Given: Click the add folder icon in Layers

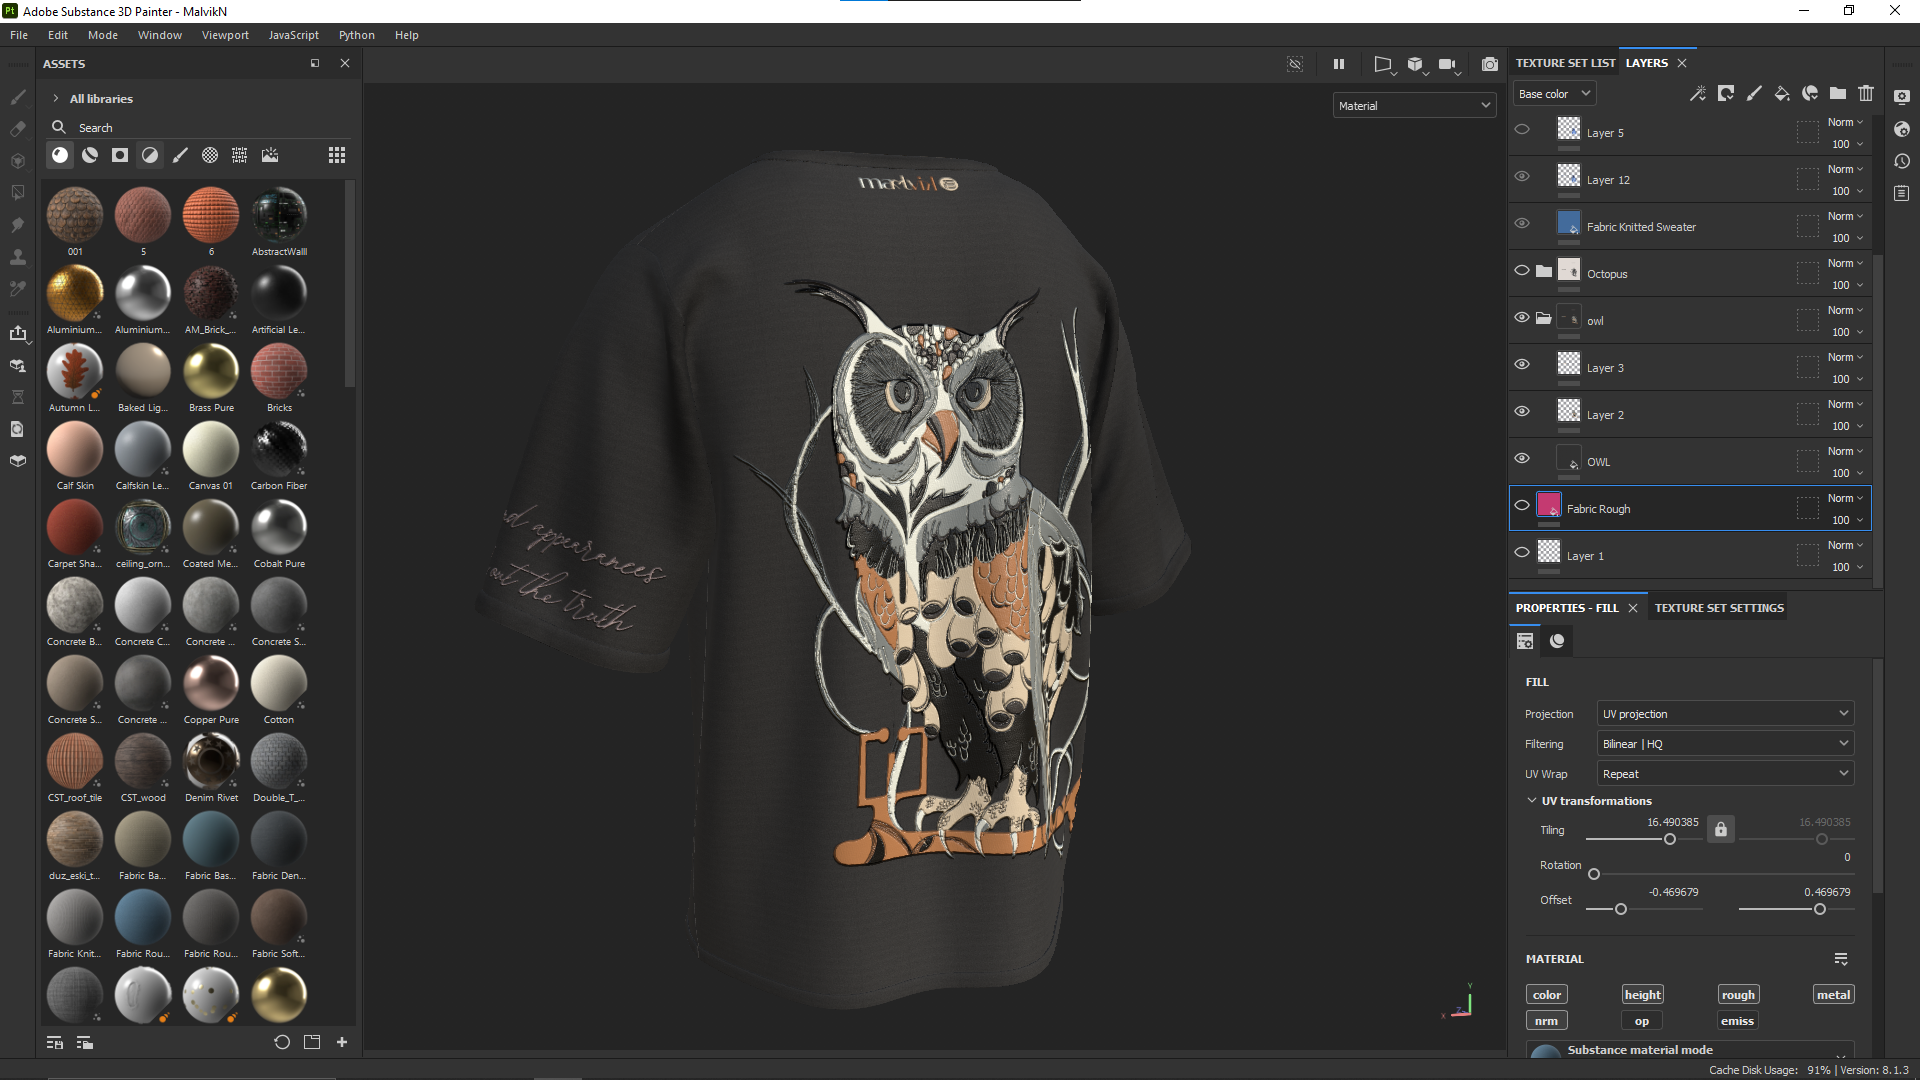Looking at the screenshot, I should [x=1838, y=94].
